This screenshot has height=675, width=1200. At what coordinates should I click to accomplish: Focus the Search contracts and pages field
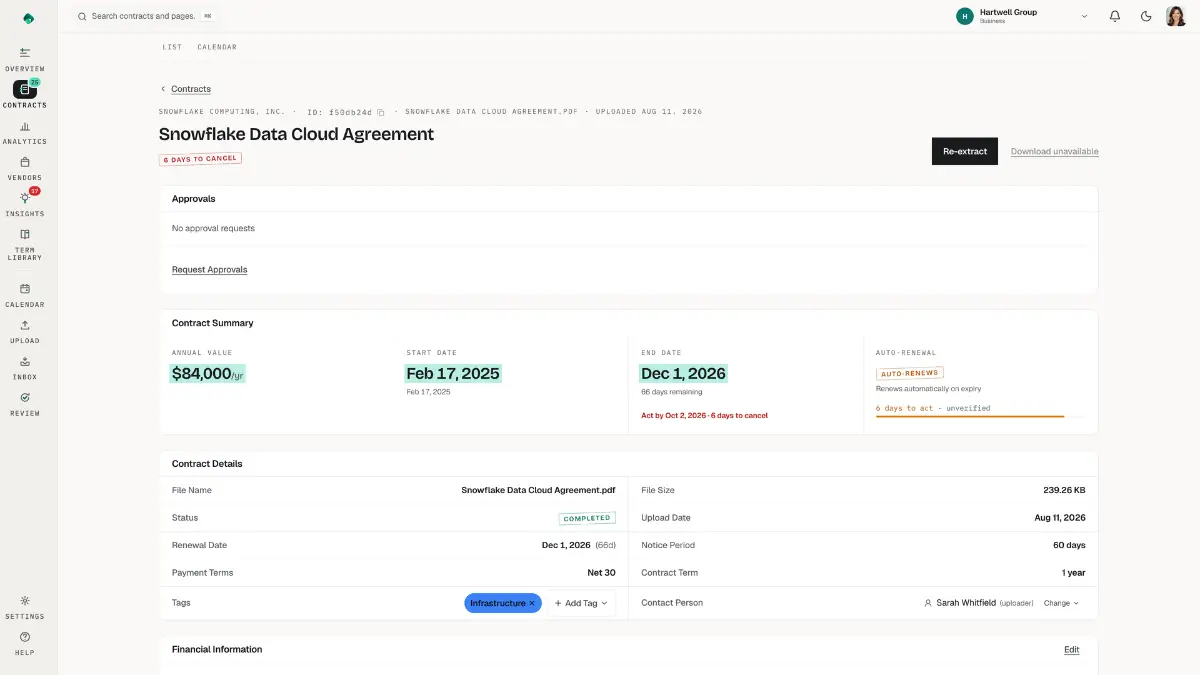[x=147, y=16]
